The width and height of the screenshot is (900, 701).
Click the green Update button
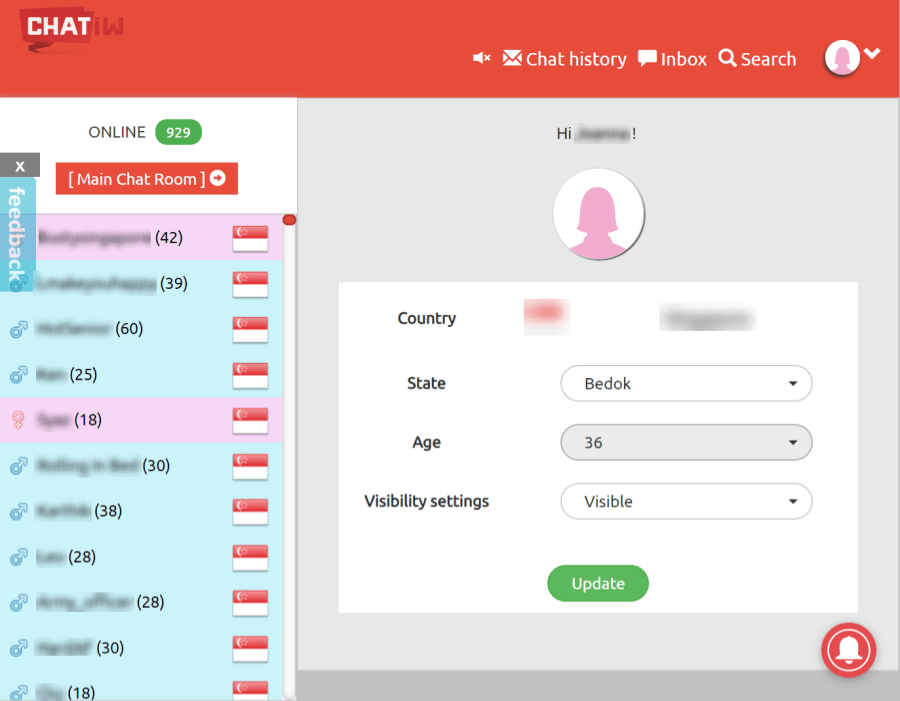pyautogui.click(x=597, y=584)
